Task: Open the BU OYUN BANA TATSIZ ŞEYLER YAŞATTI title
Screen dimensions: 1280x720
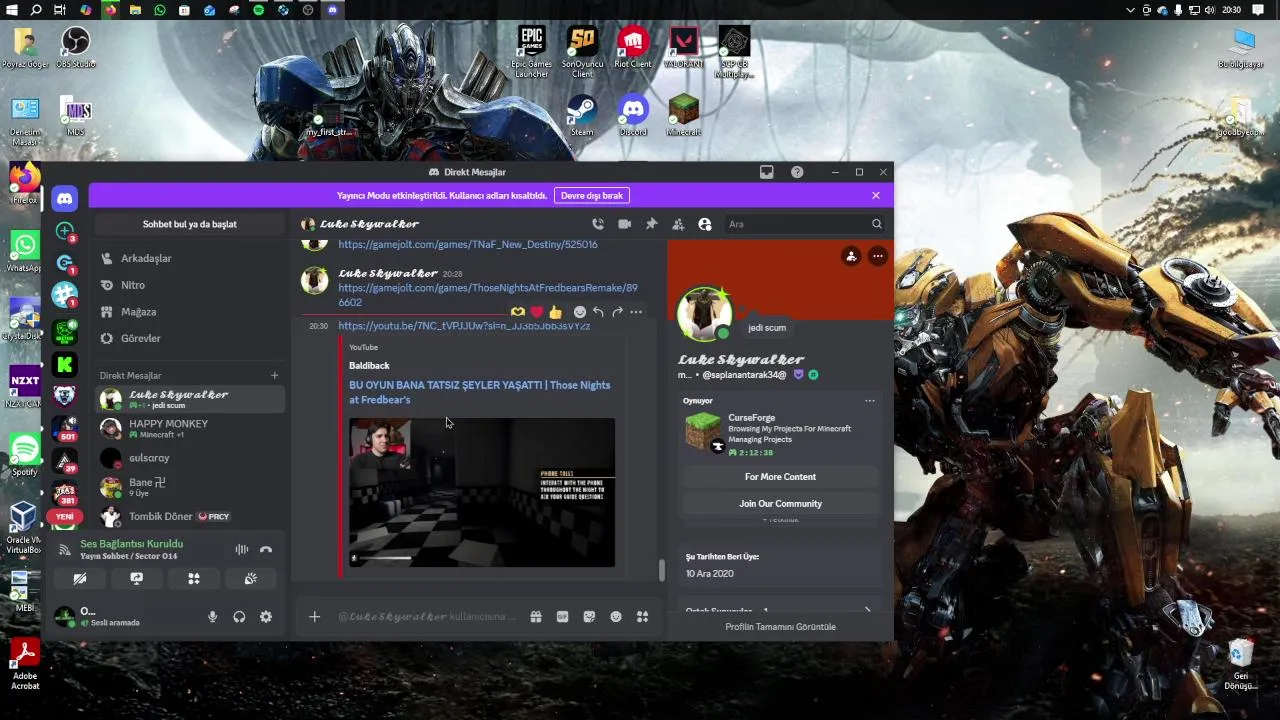Action: click(x=480, y=392)
